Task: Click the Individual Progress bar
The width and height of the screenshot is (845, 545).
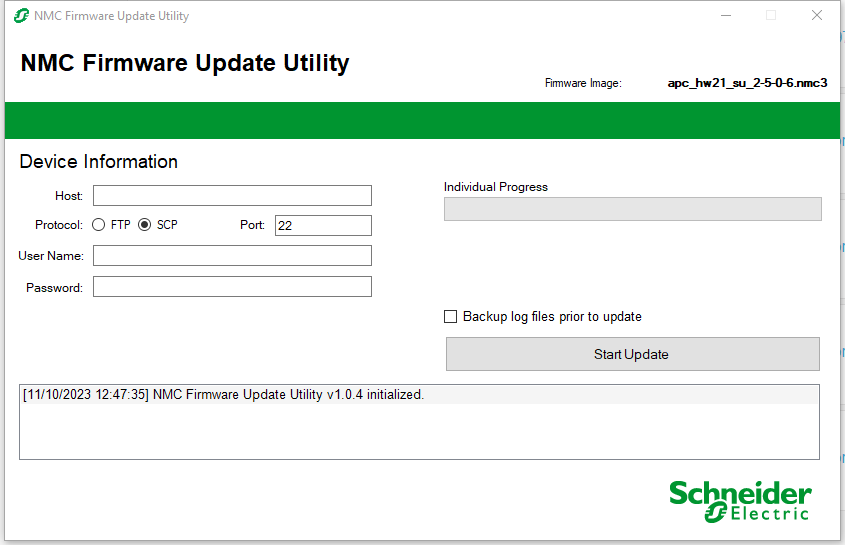Action: (633, 209)
